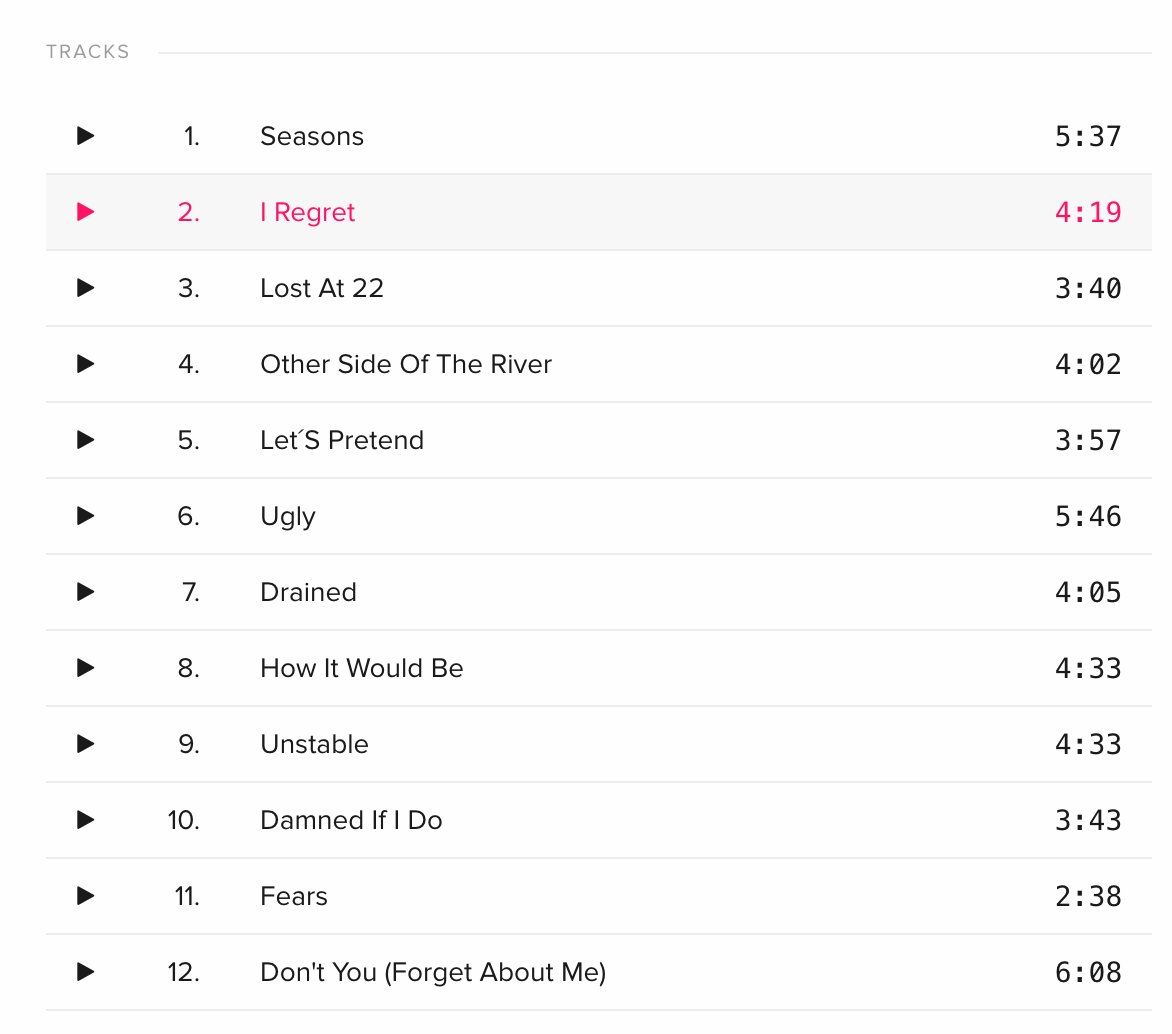
Task: Click play icon for Let'S Pretend
Action: point(86,440)
